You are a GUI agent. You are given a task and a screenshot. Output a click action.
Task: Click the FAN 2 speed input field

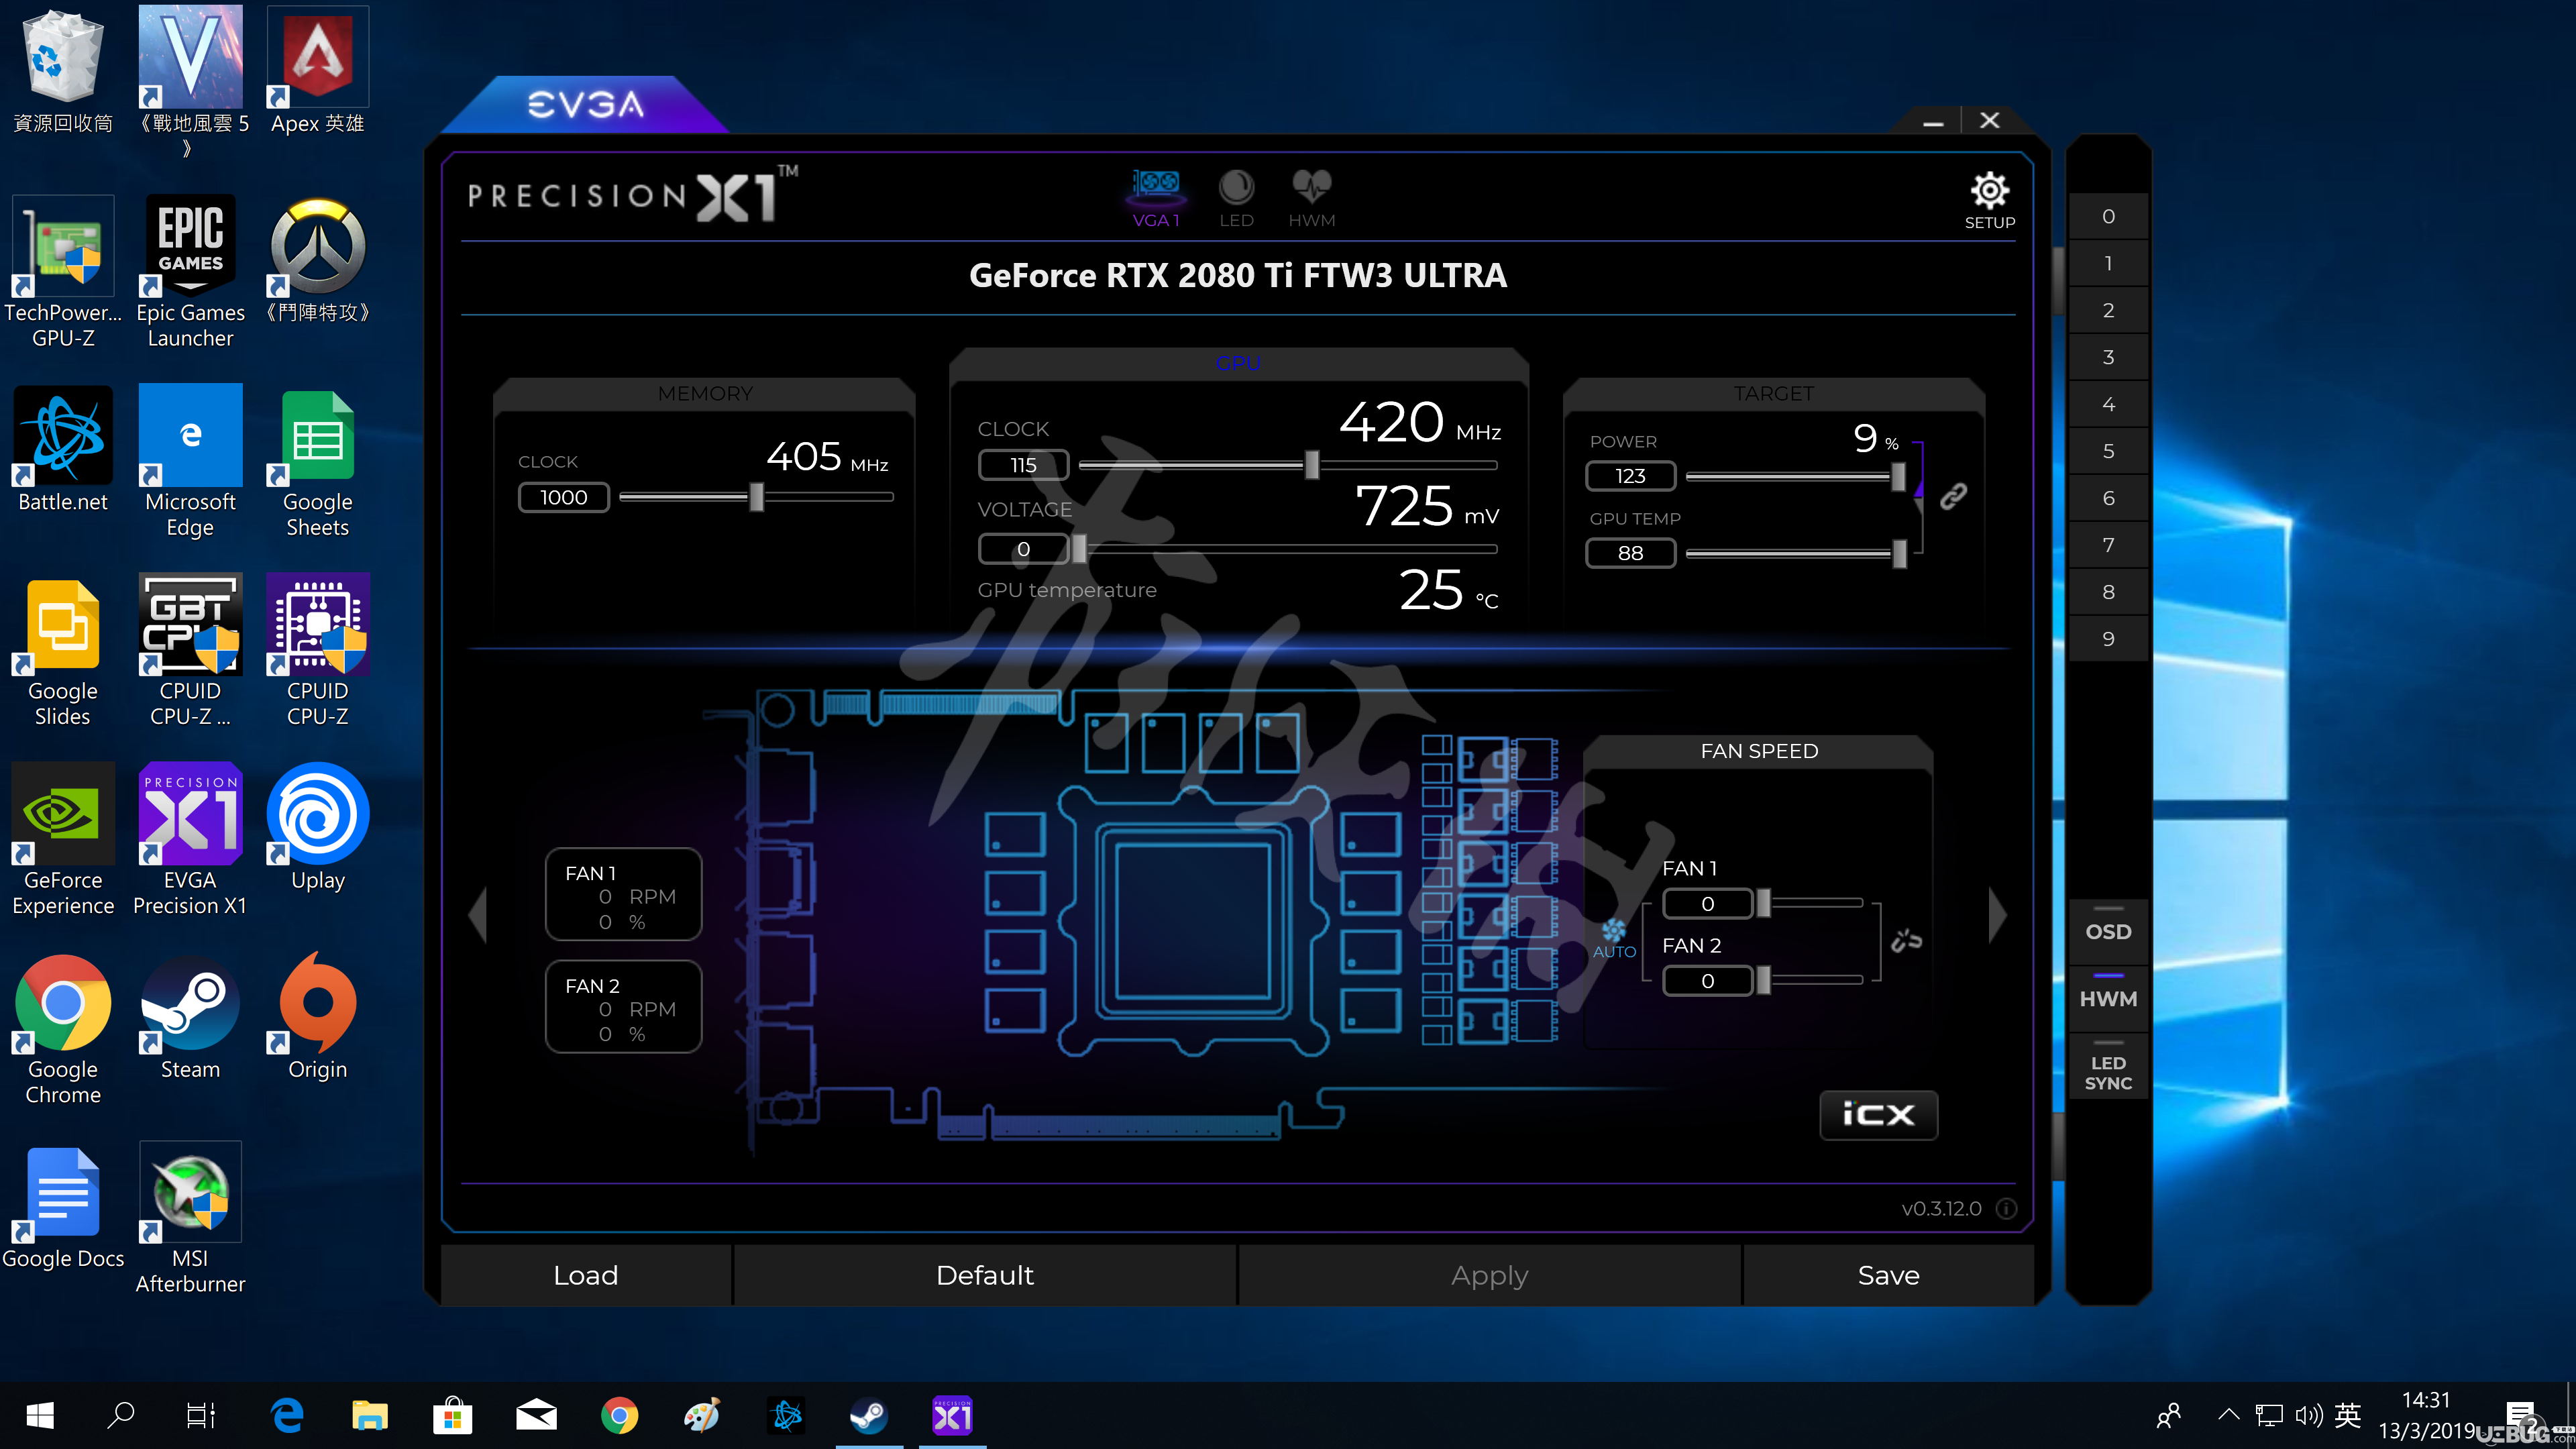(x=1707, y=981)
